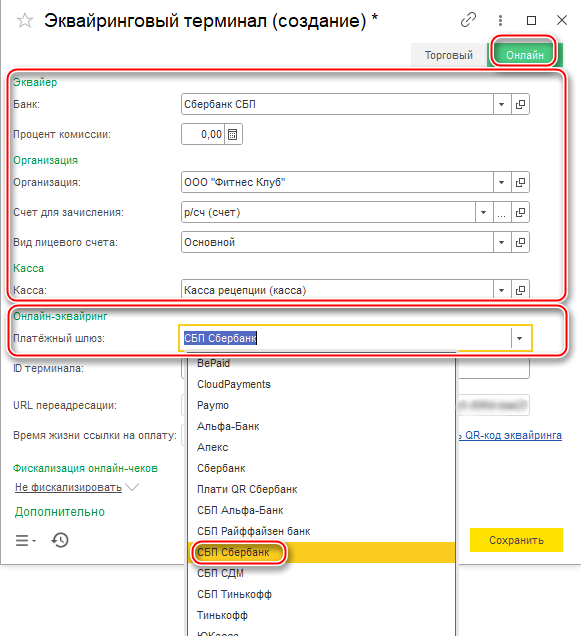This screenshot has width=581, height=636.
Task: Expand the Организация dropdown
Action: [501, 182]
